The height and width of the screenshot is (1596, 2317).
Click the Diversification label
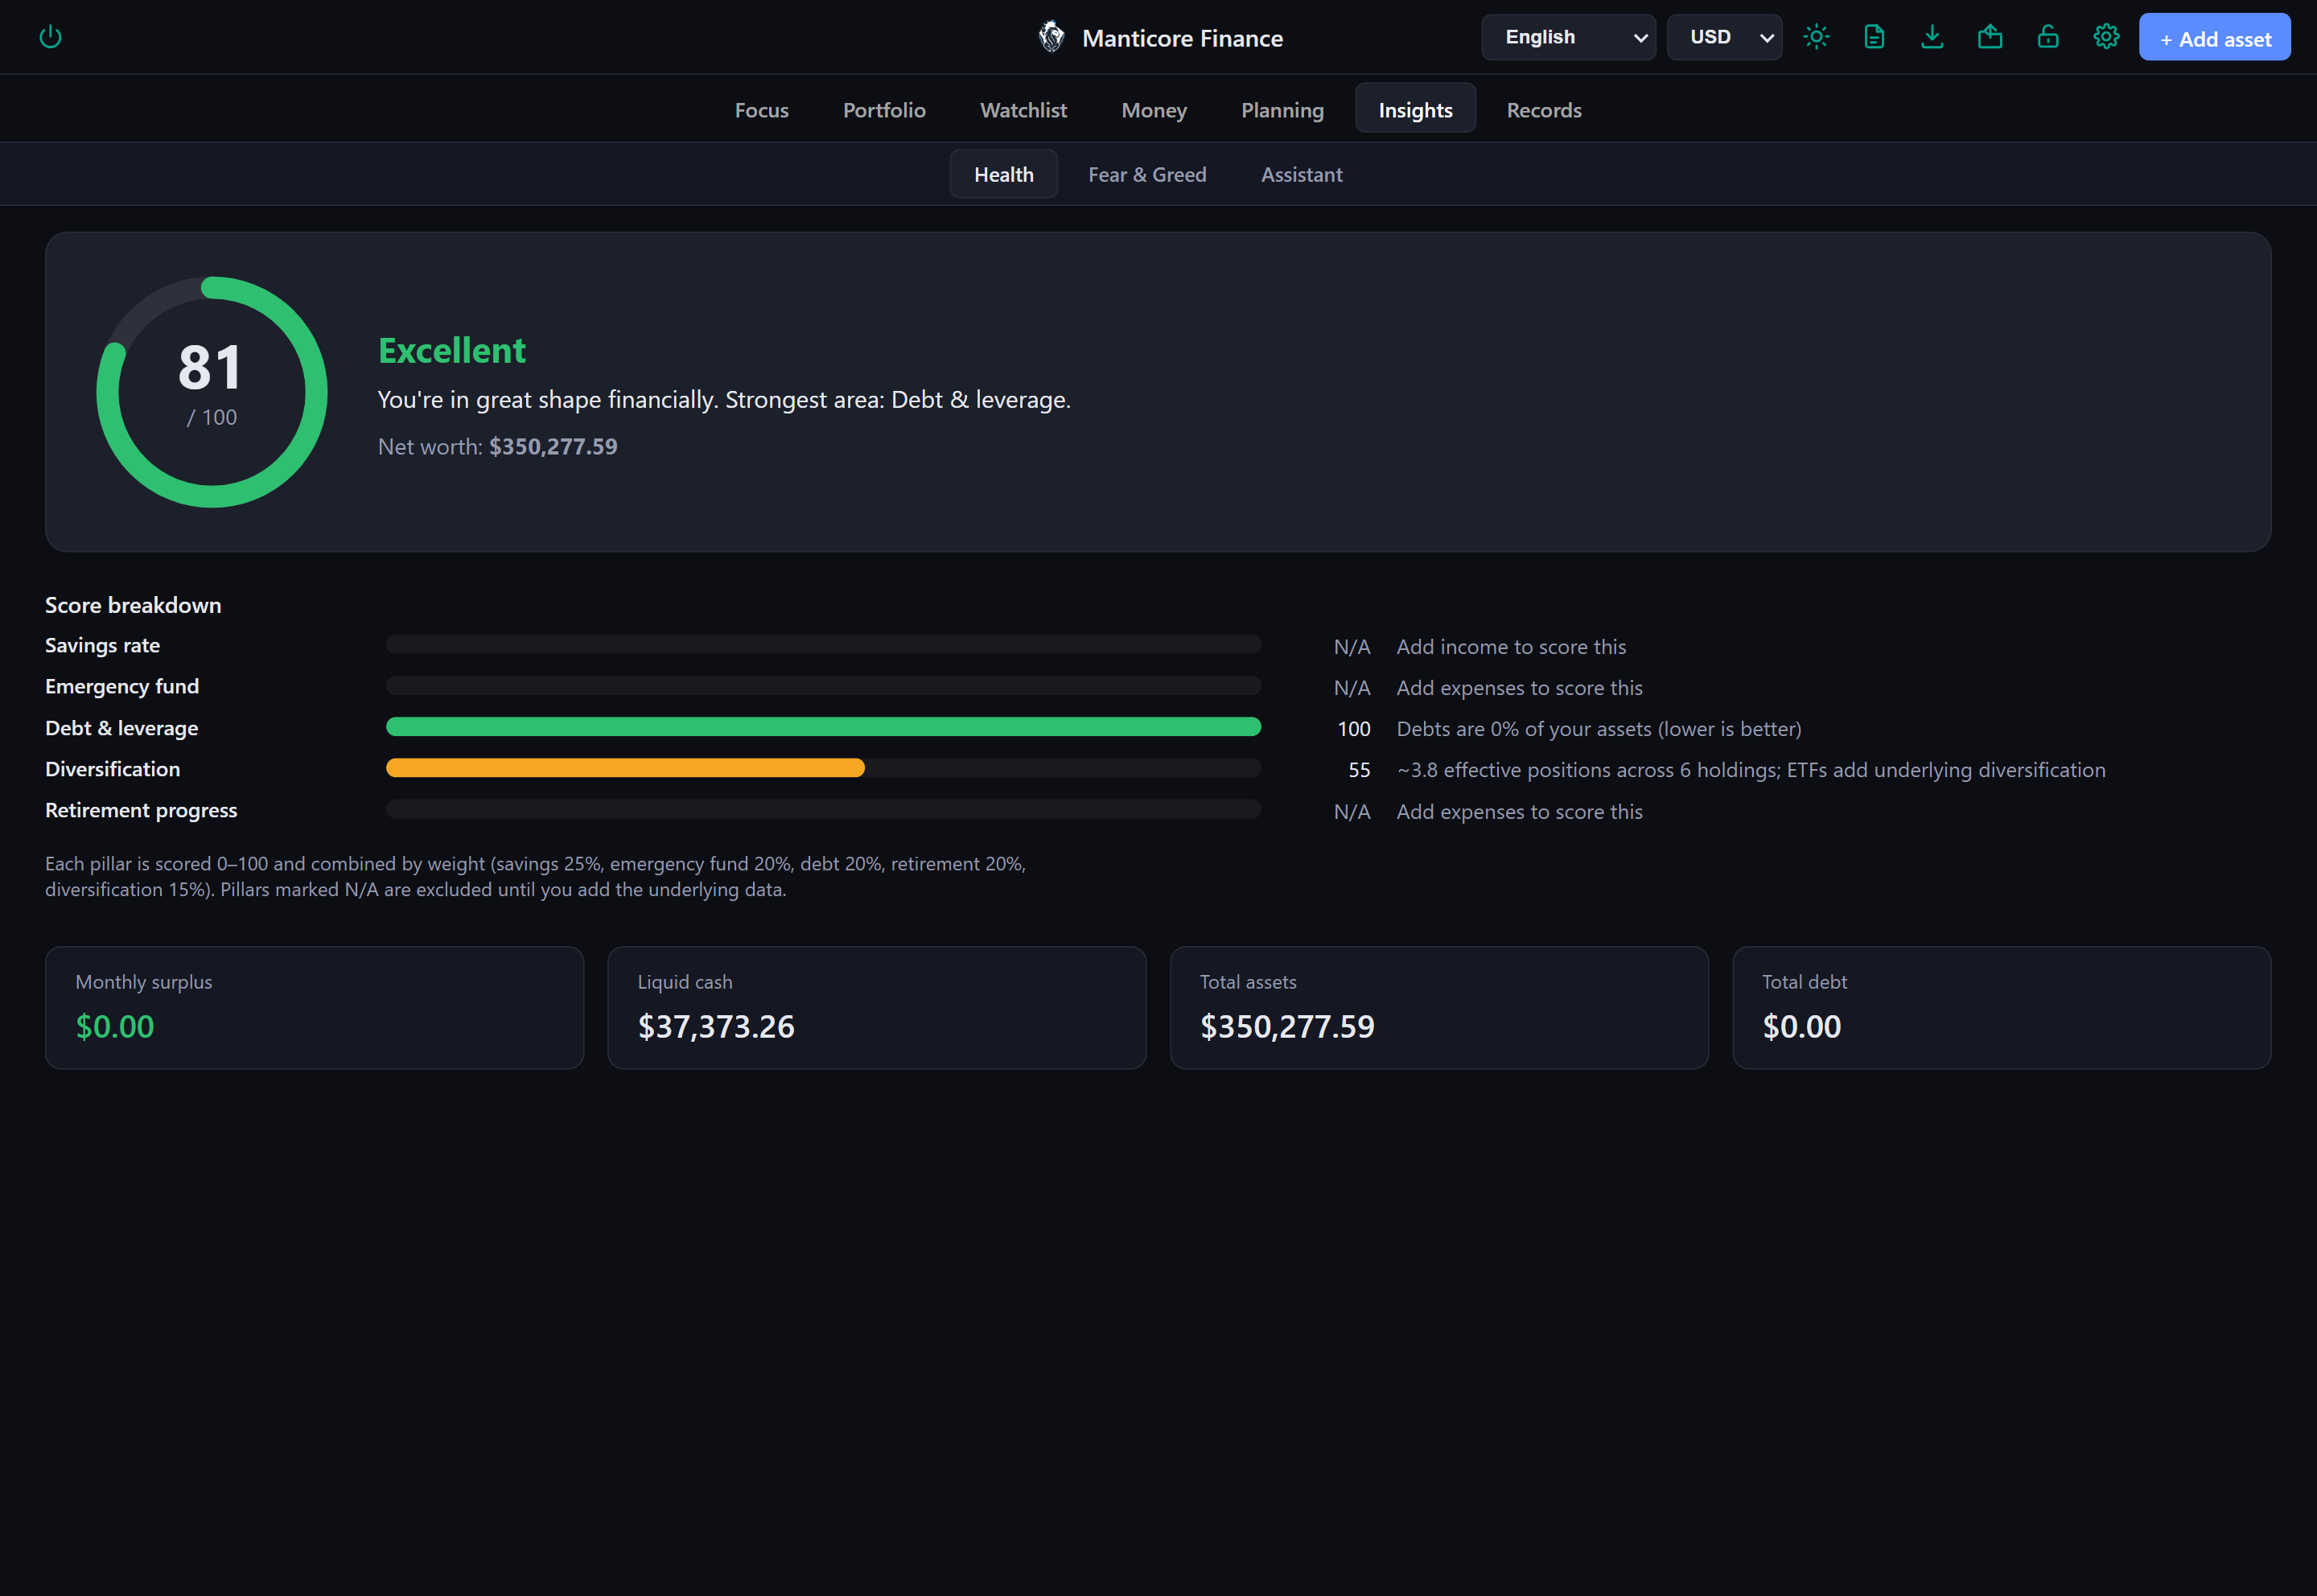click(x=112, y=769)
